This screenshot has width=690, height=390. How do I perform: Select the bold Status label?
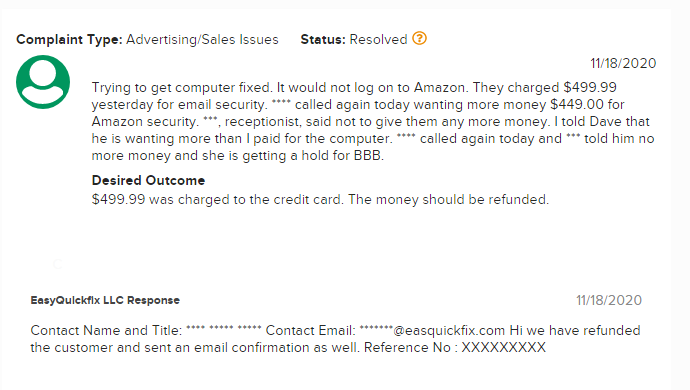point(323,40)
